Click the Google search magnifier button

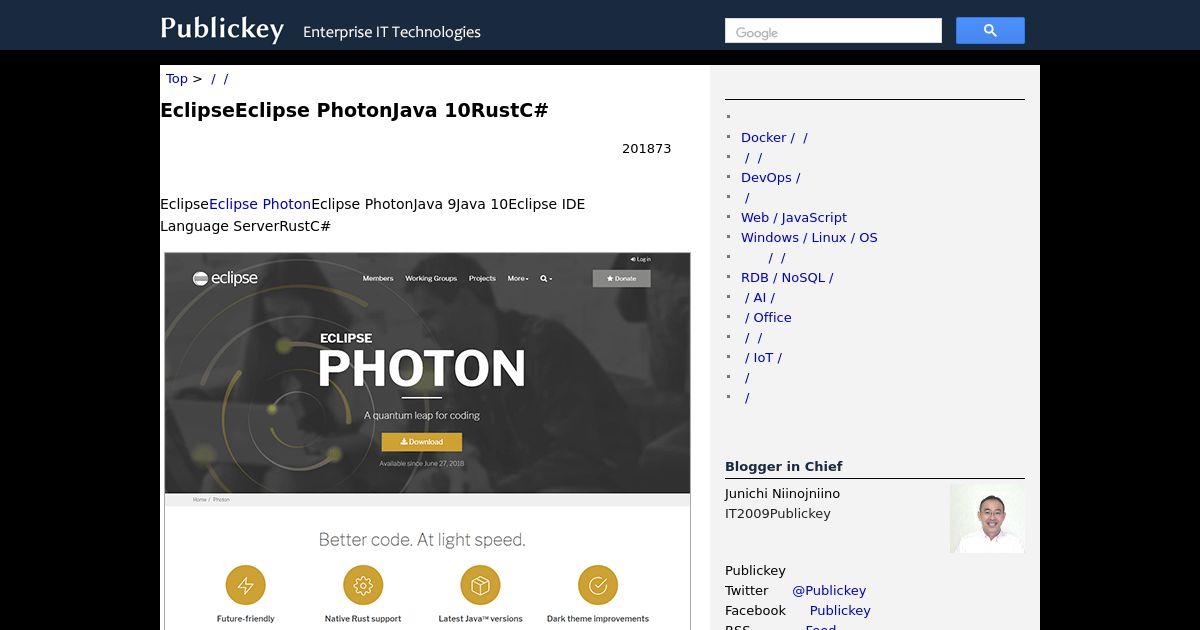pyautogui.click(x=990, y=31)
